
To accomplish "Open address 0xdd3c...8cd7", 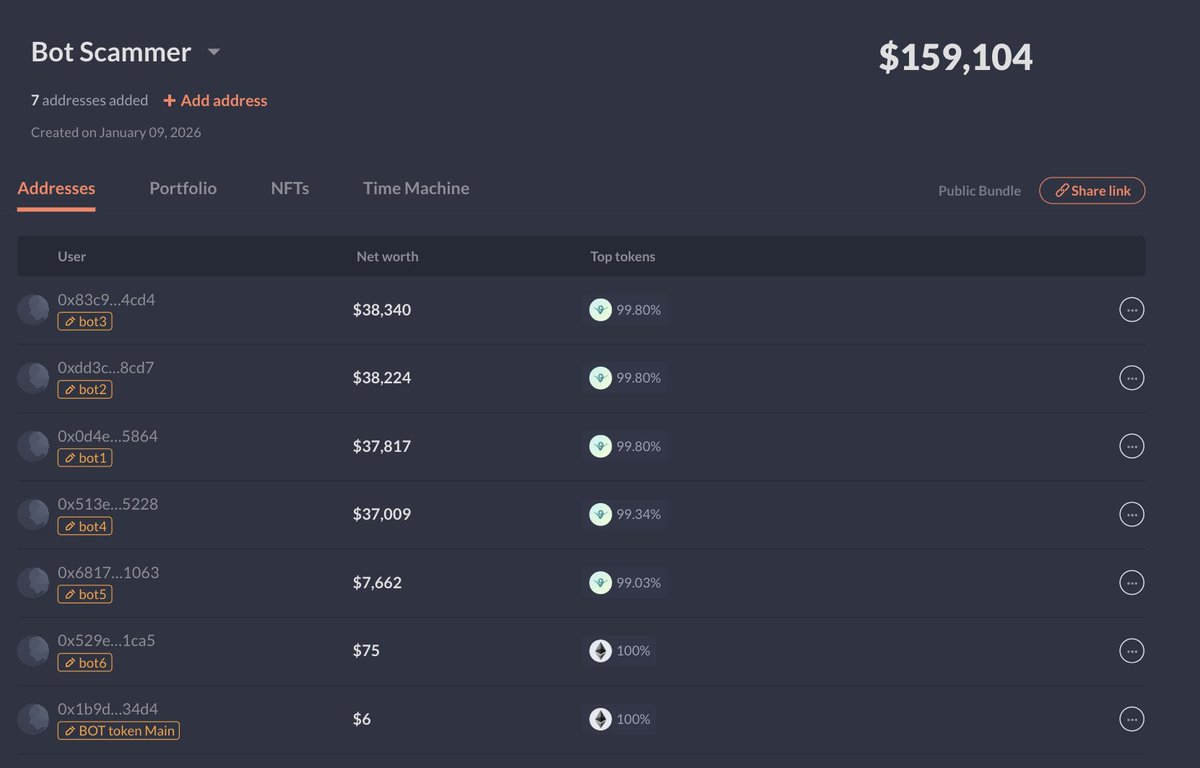I will pos(106,368).
